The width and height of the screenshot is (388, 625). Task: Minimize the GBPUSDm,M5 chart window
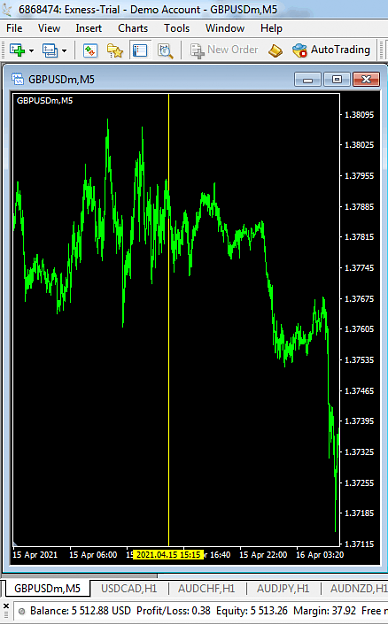[307, 80]
